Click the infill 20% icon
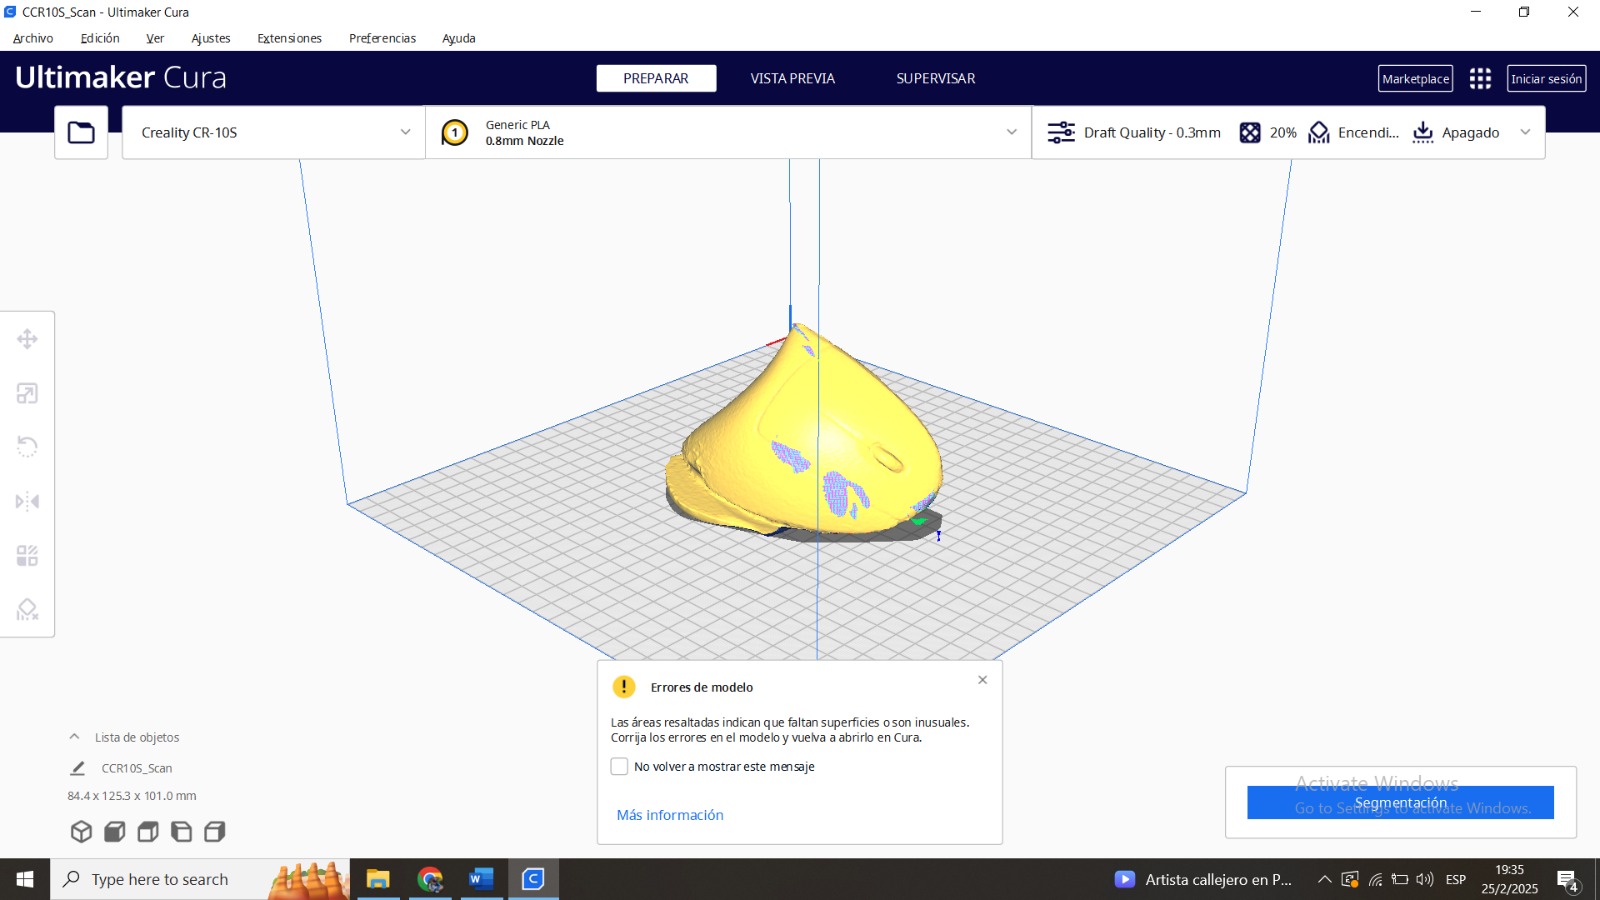The image size is (1600, 900). click(x=1250, y=132)
